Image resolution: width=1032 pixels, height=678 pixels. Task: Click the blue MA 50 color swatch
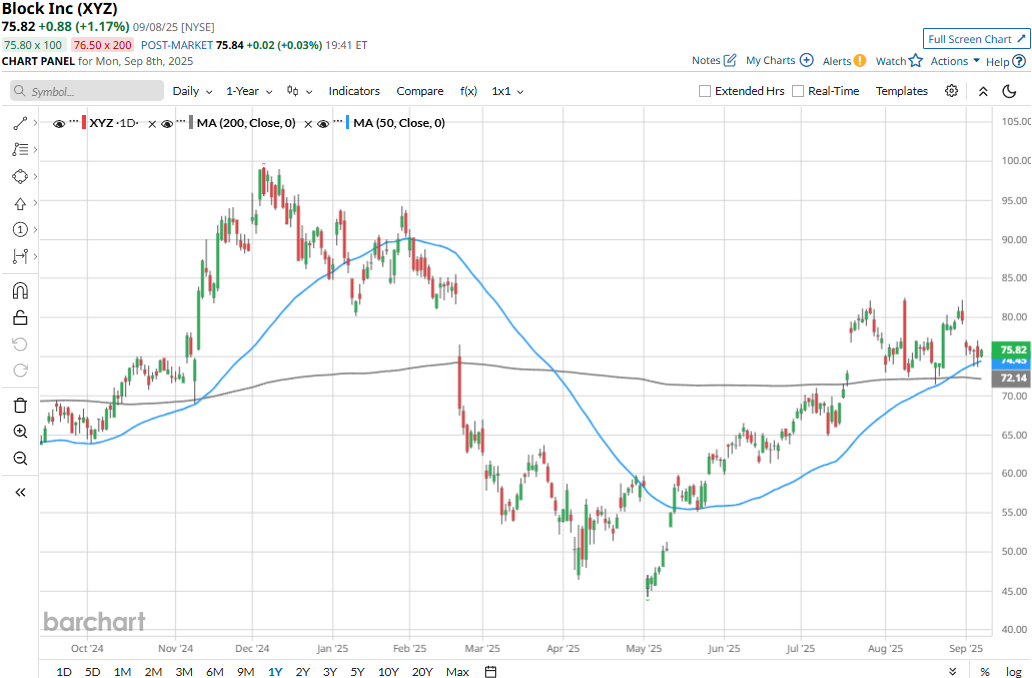pos(348,122)
